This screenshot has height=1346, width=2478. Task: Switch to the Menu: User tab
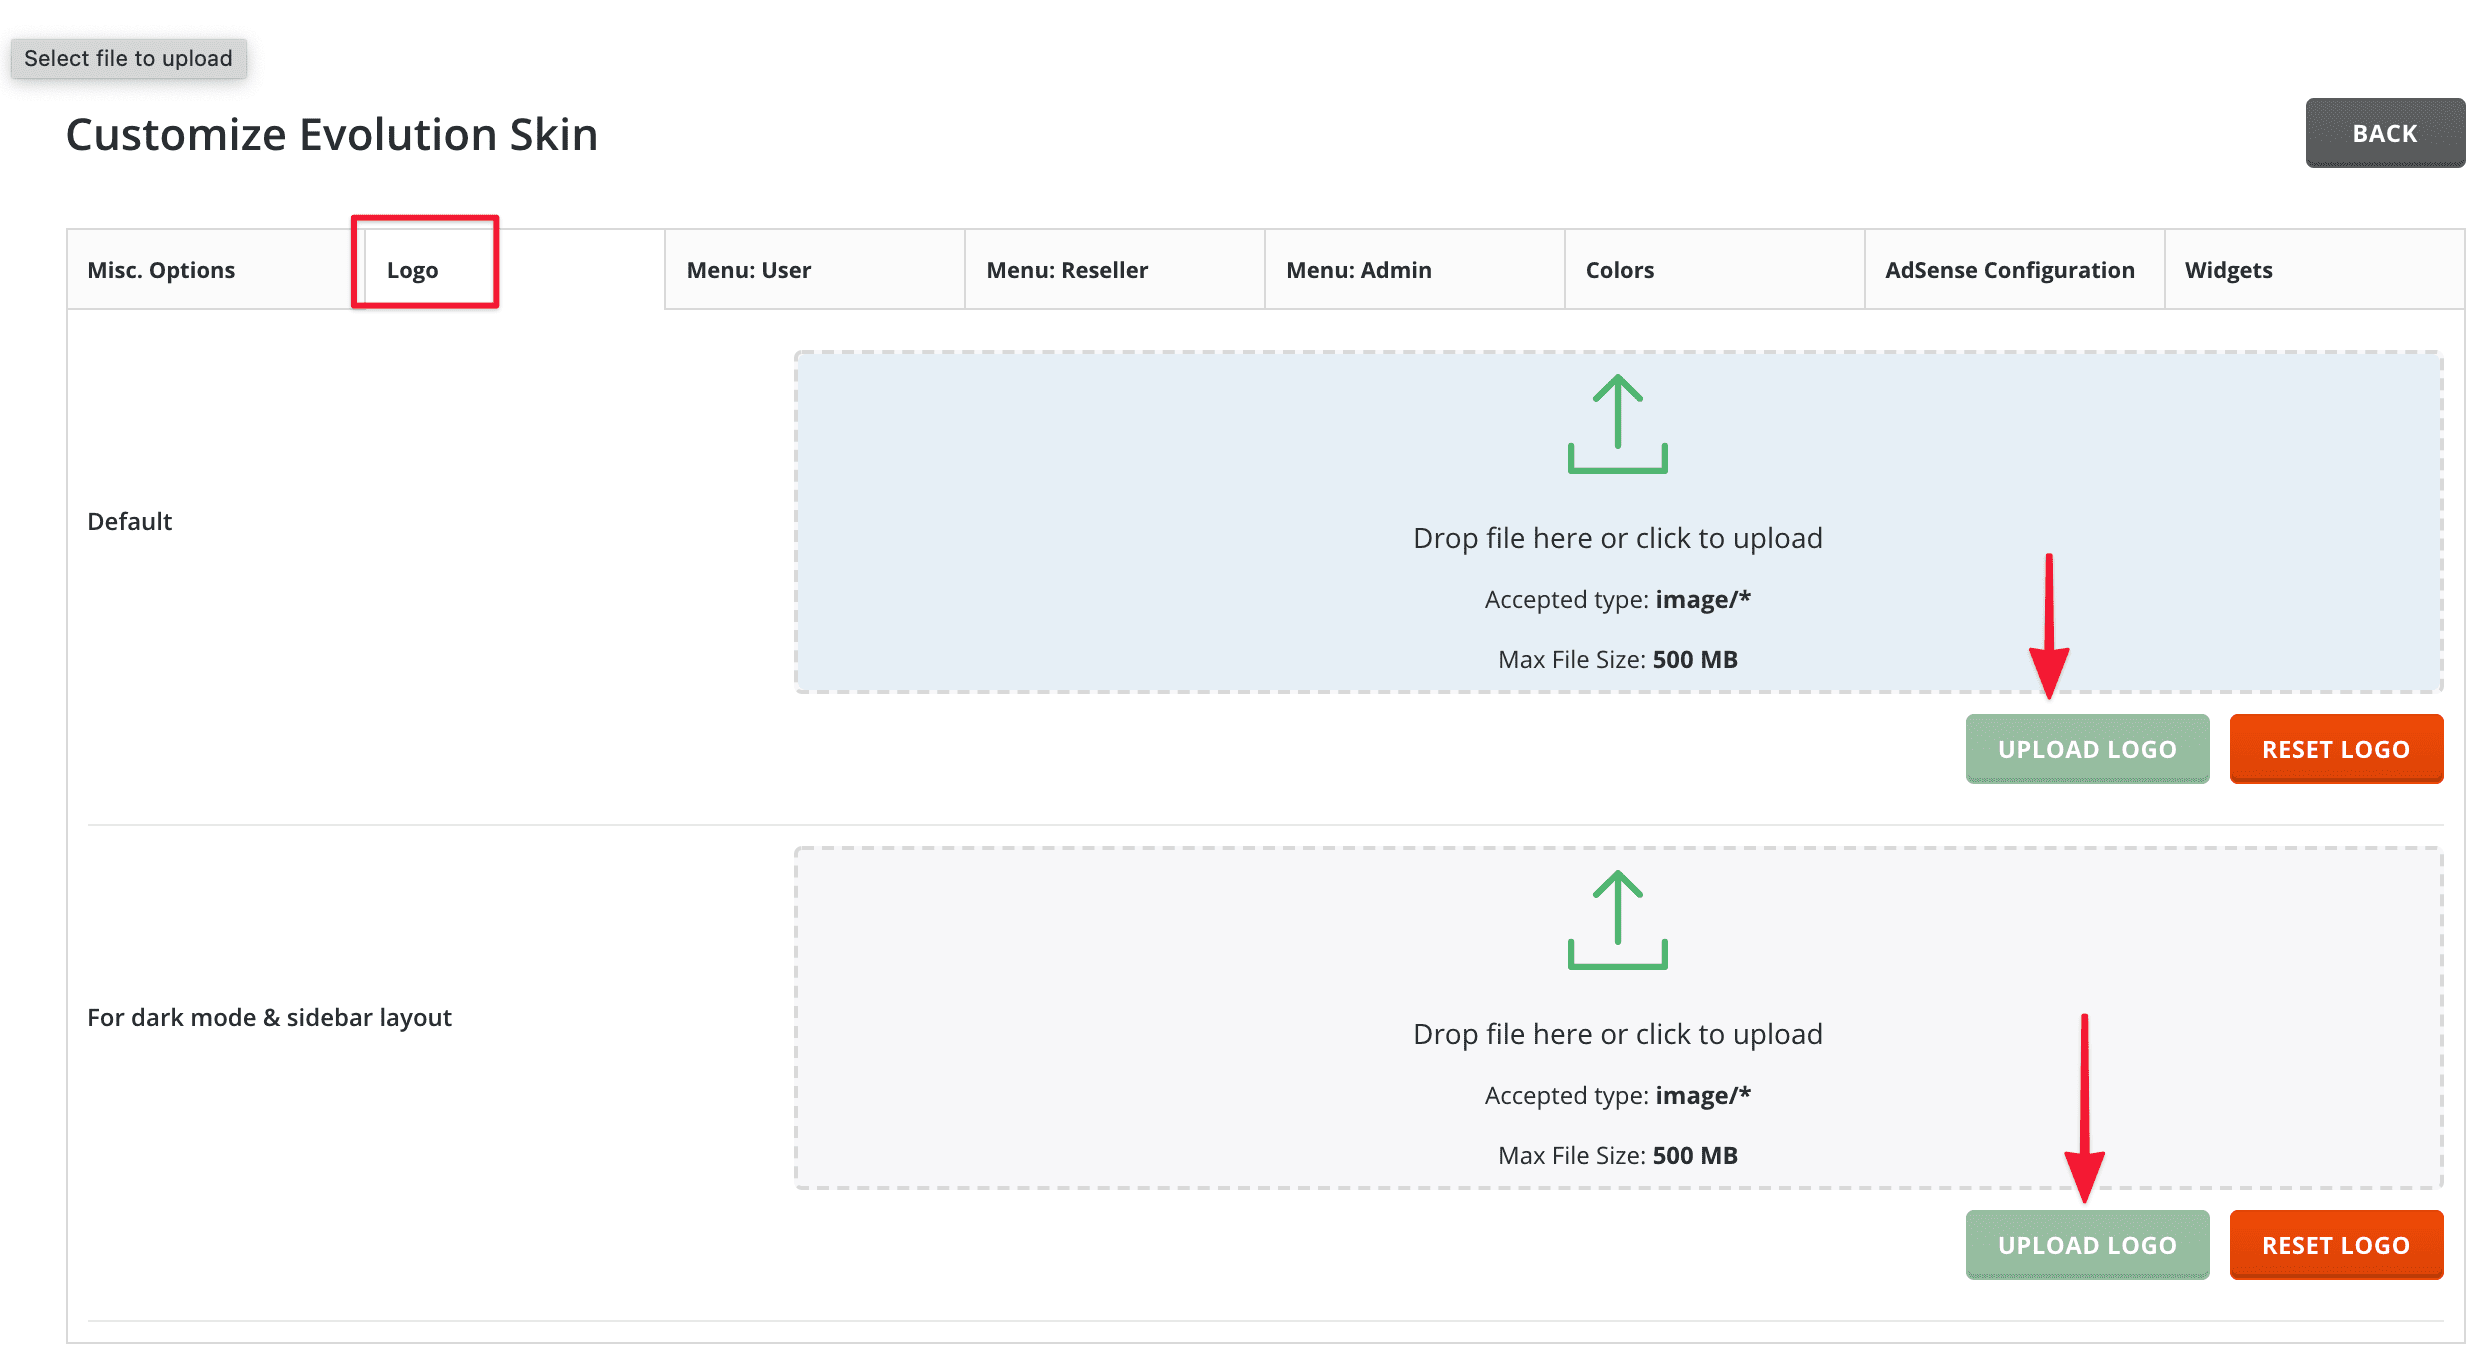point(748,270)
